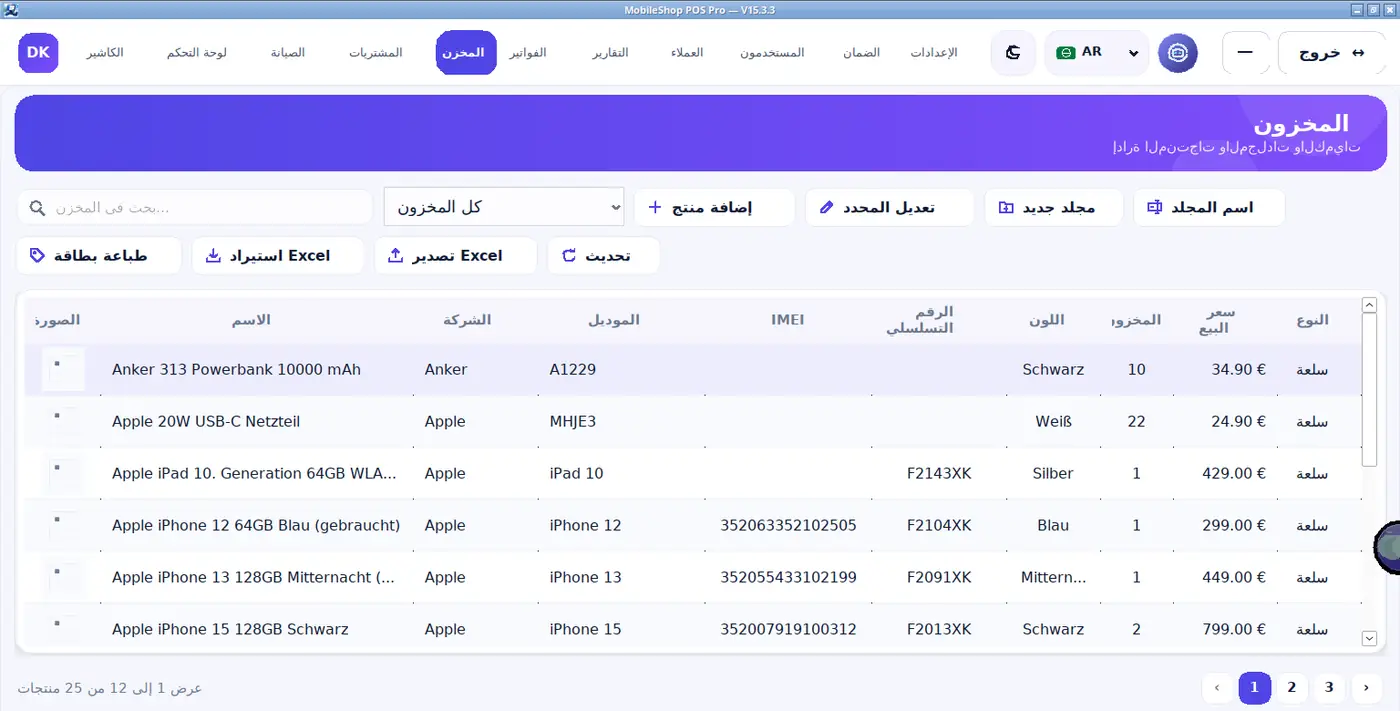The height and width of the screenshot is (711, 1400).
Task: Click the خروج logout button
Action: click(1331, 53)
